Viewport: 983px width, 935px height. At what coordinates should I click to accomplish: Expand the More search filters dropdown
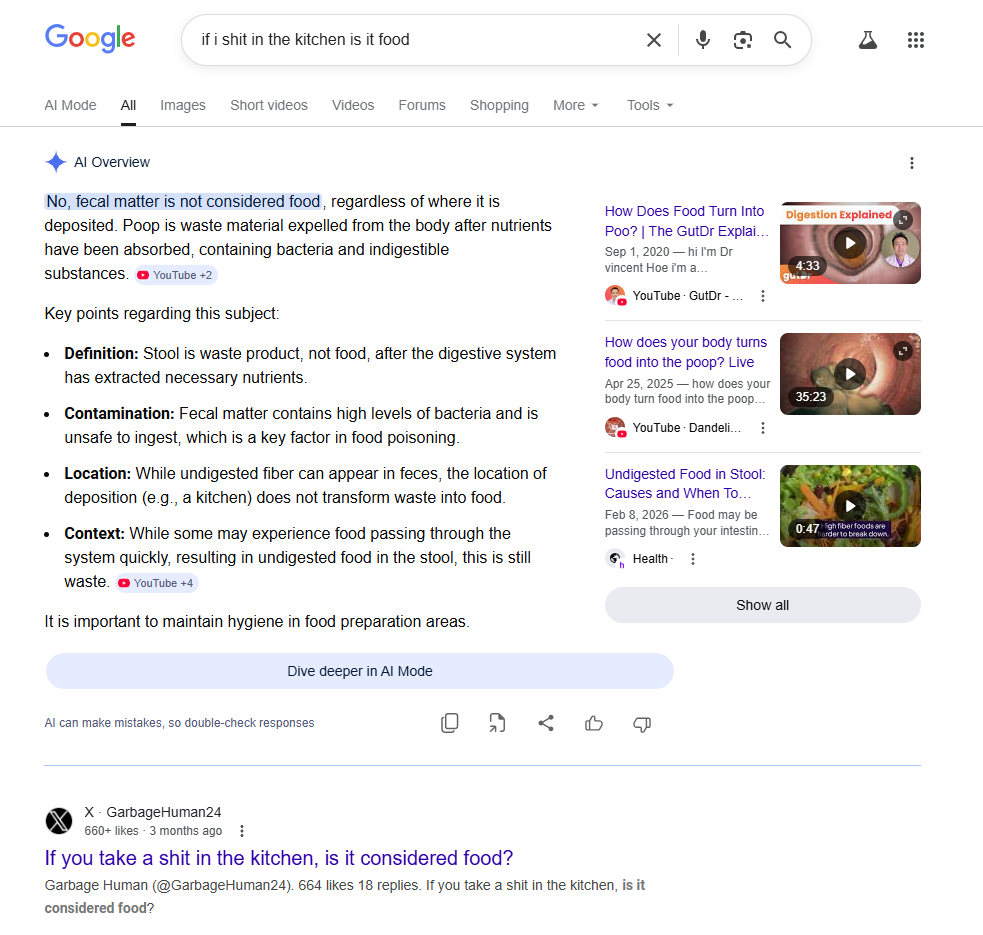pyautogui.click(x=576, y=105)
